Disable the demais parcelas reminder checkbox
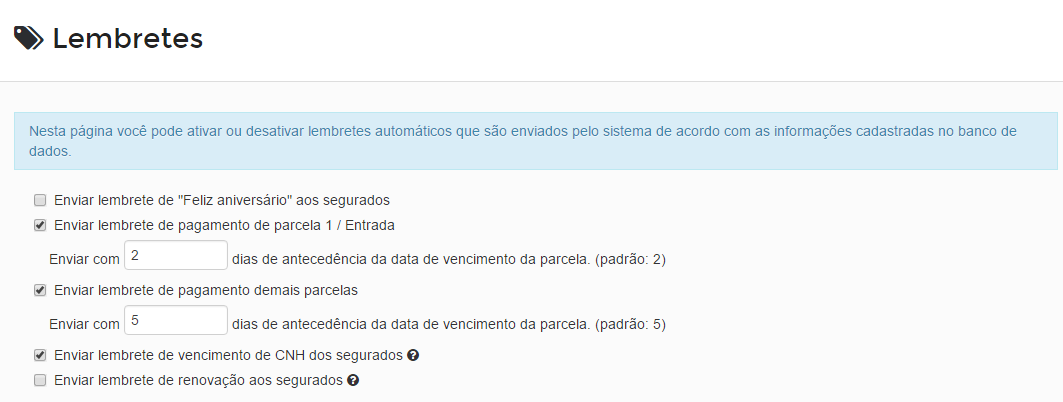 click(x=40, y=291)
